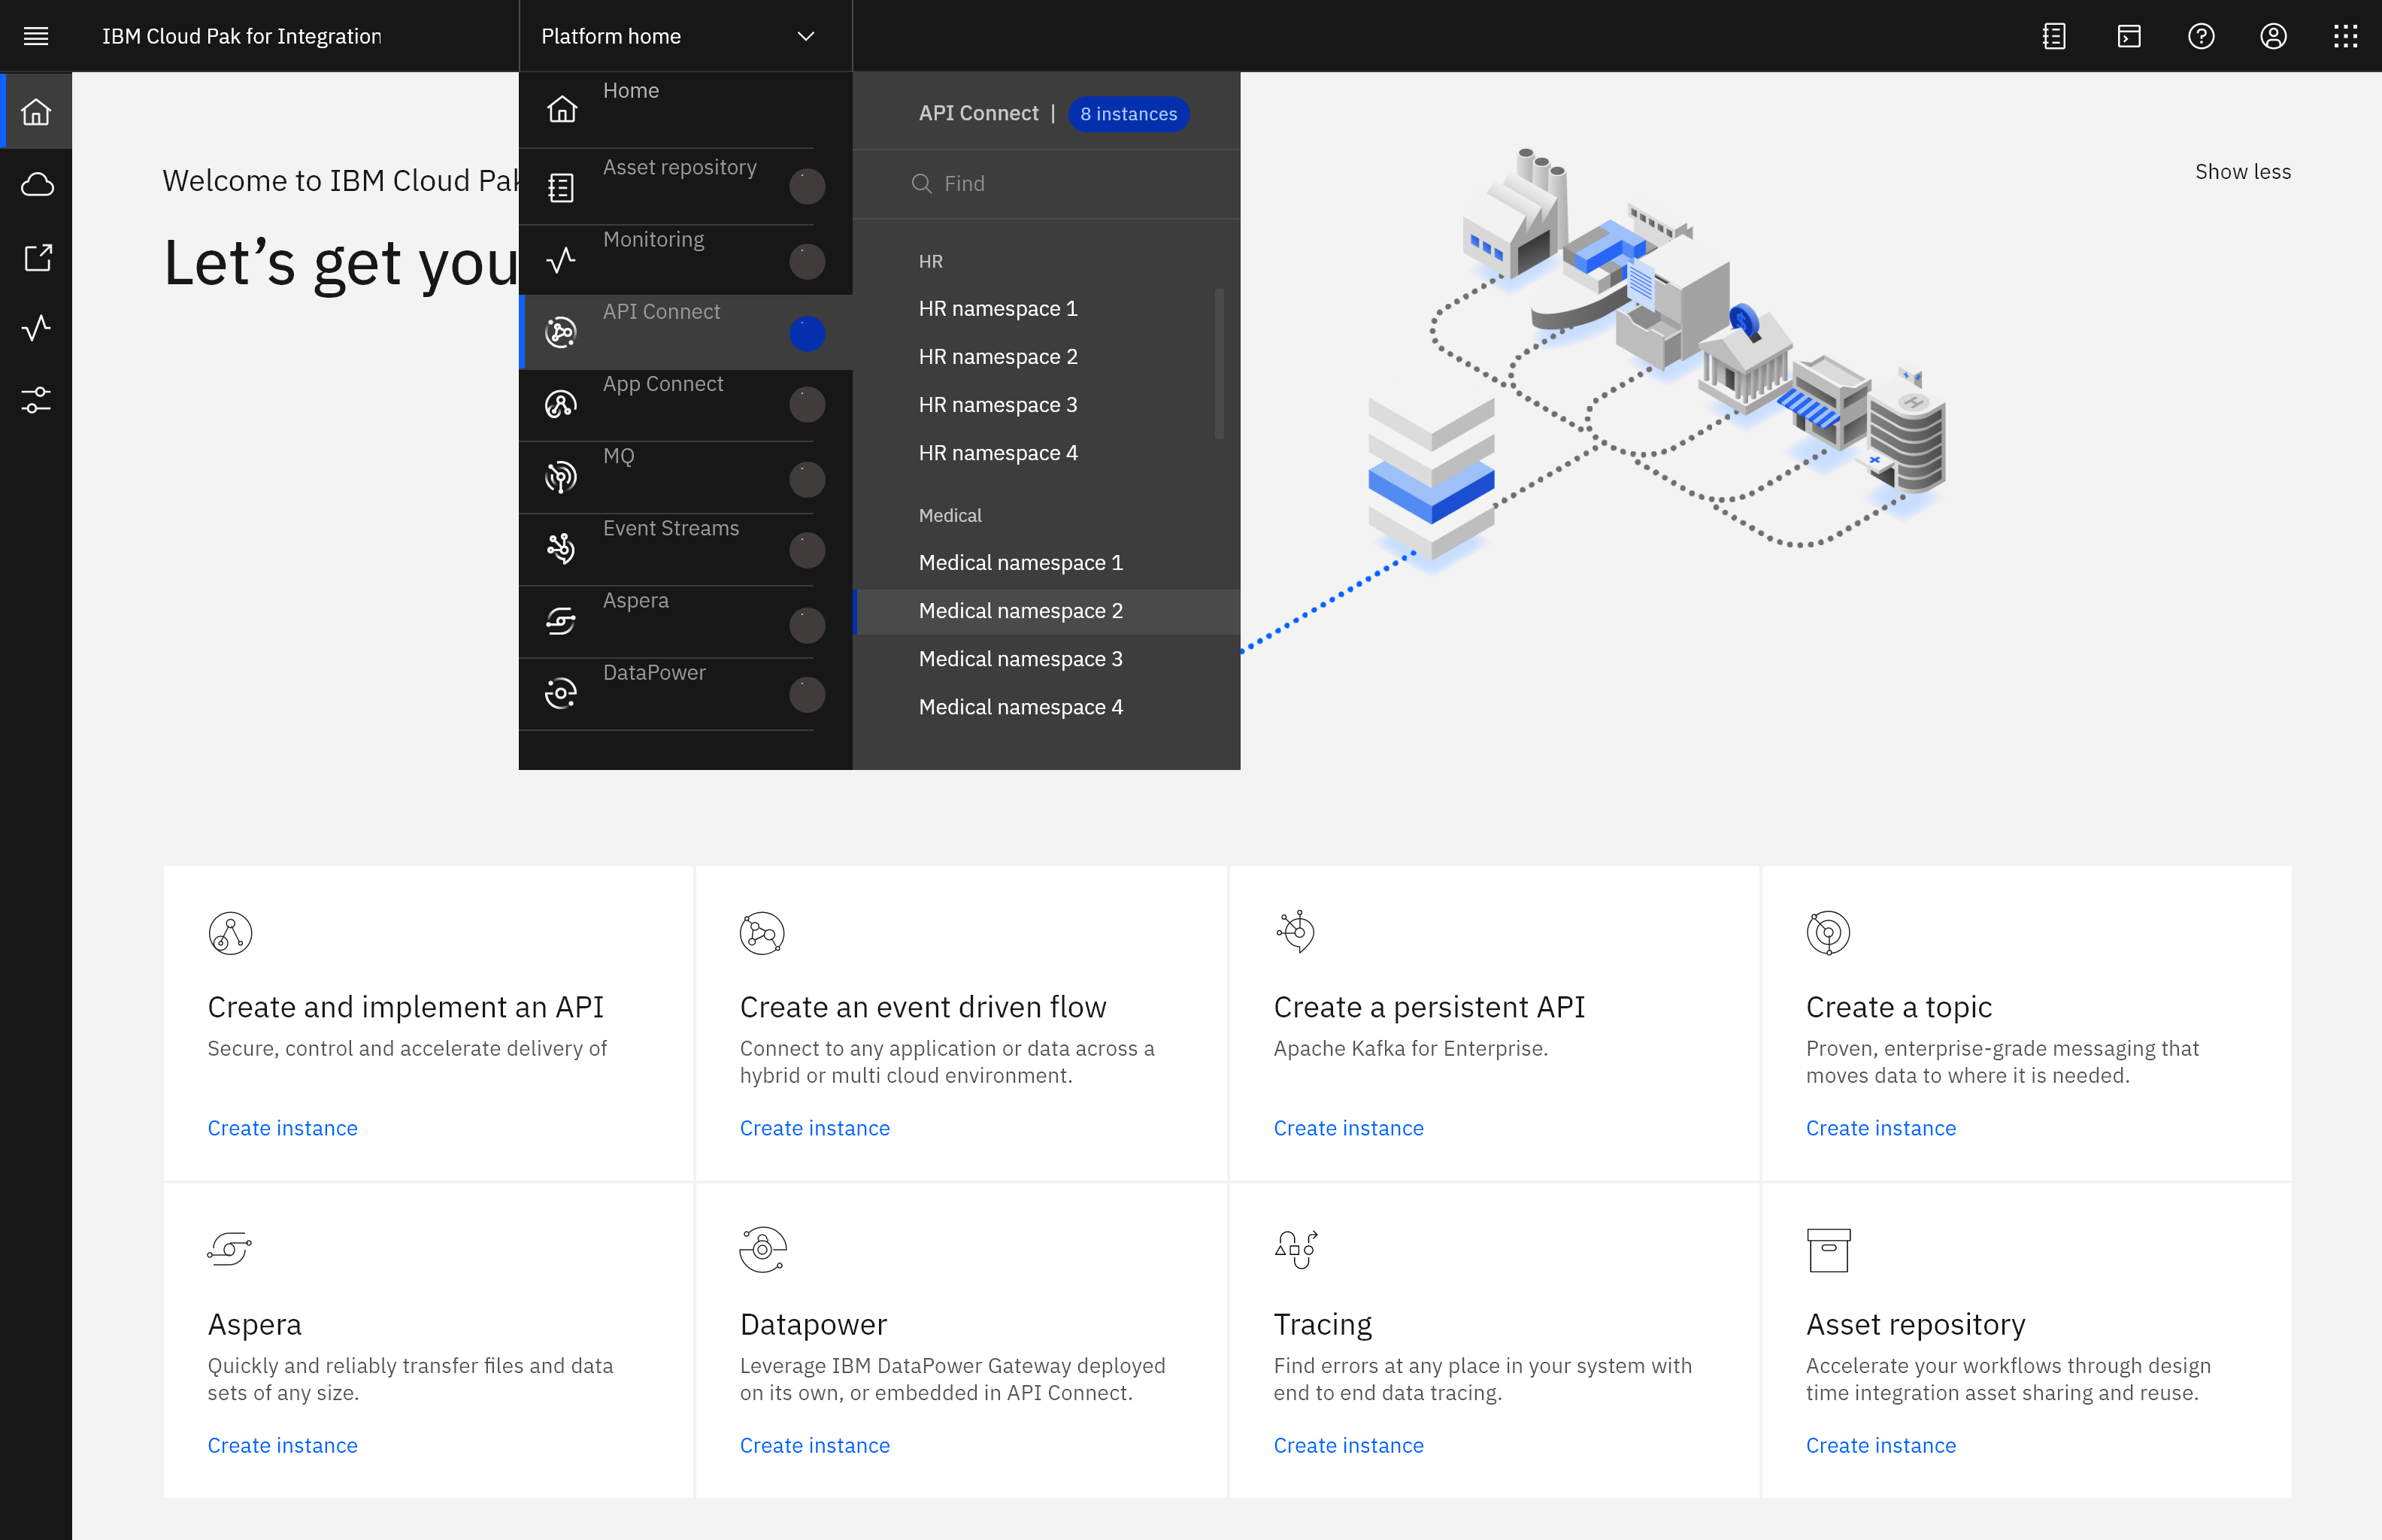2382x1540 pixels.
Task: Click the Home icon in left sidebar
Action: [x=36, y=111]
